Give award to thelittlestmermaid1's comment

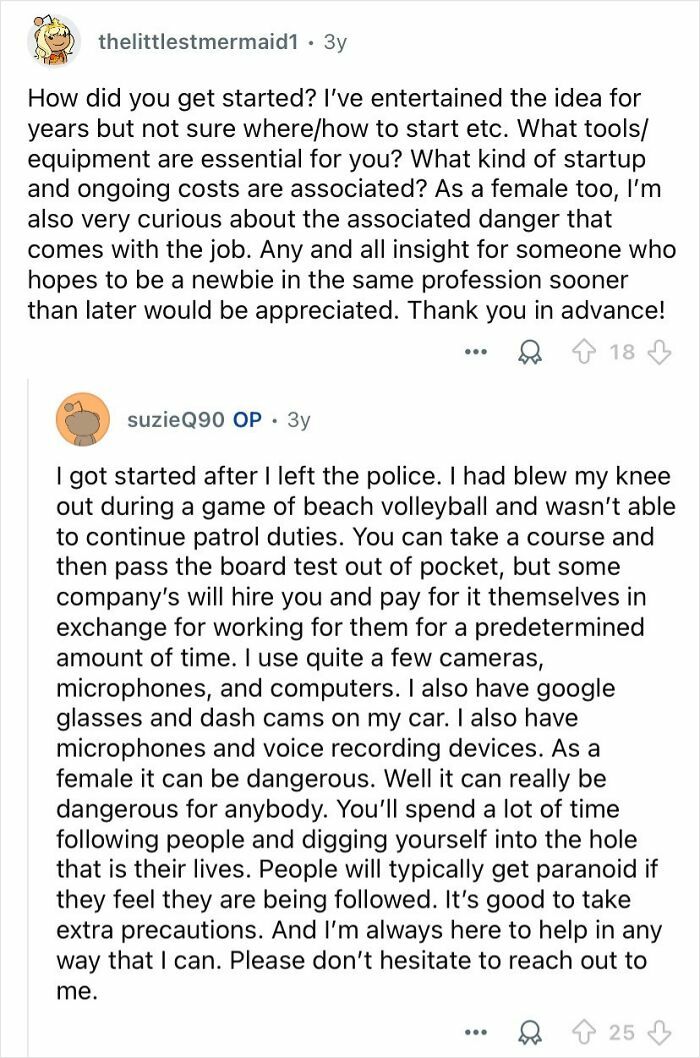(x=531, y=352)
